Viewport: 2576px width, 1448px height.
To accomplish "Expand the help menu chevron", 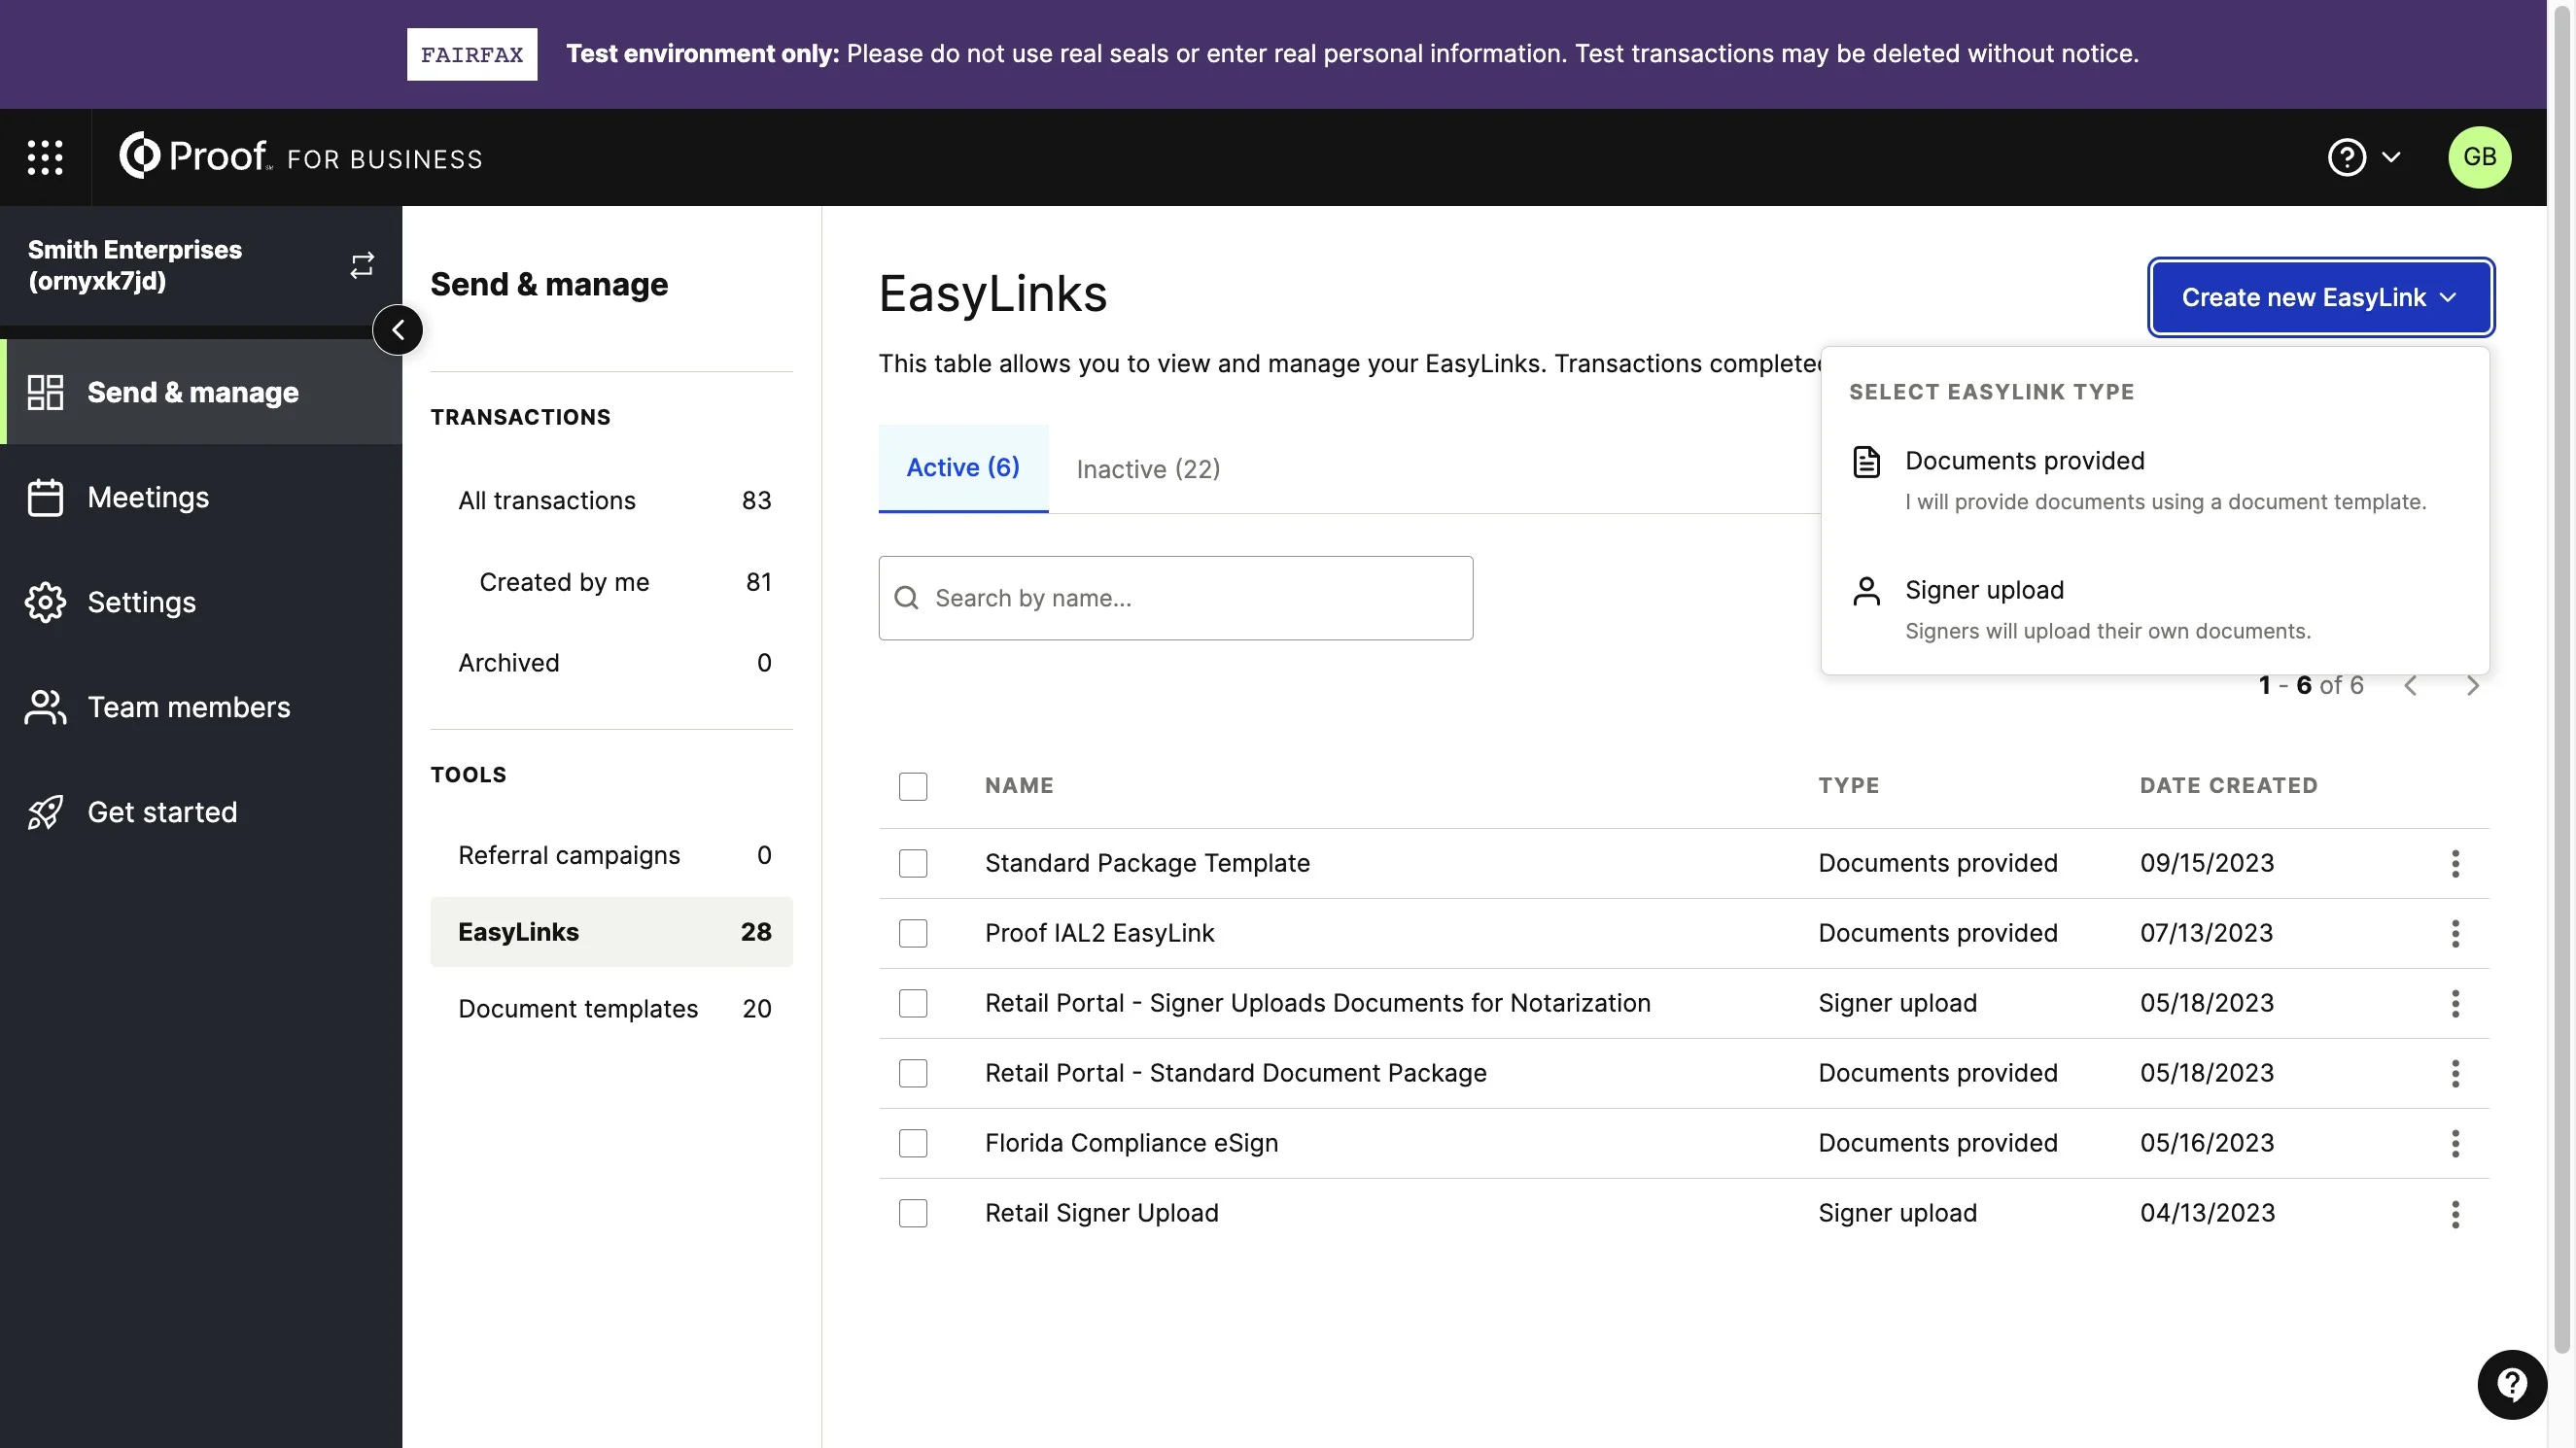I will pyautogui.click(x=2391, y=157).
